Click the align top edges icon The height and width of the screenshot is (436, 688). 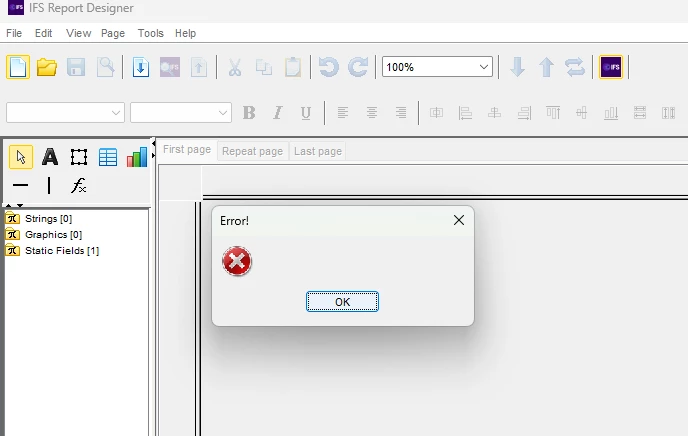(x=553, y=113)
